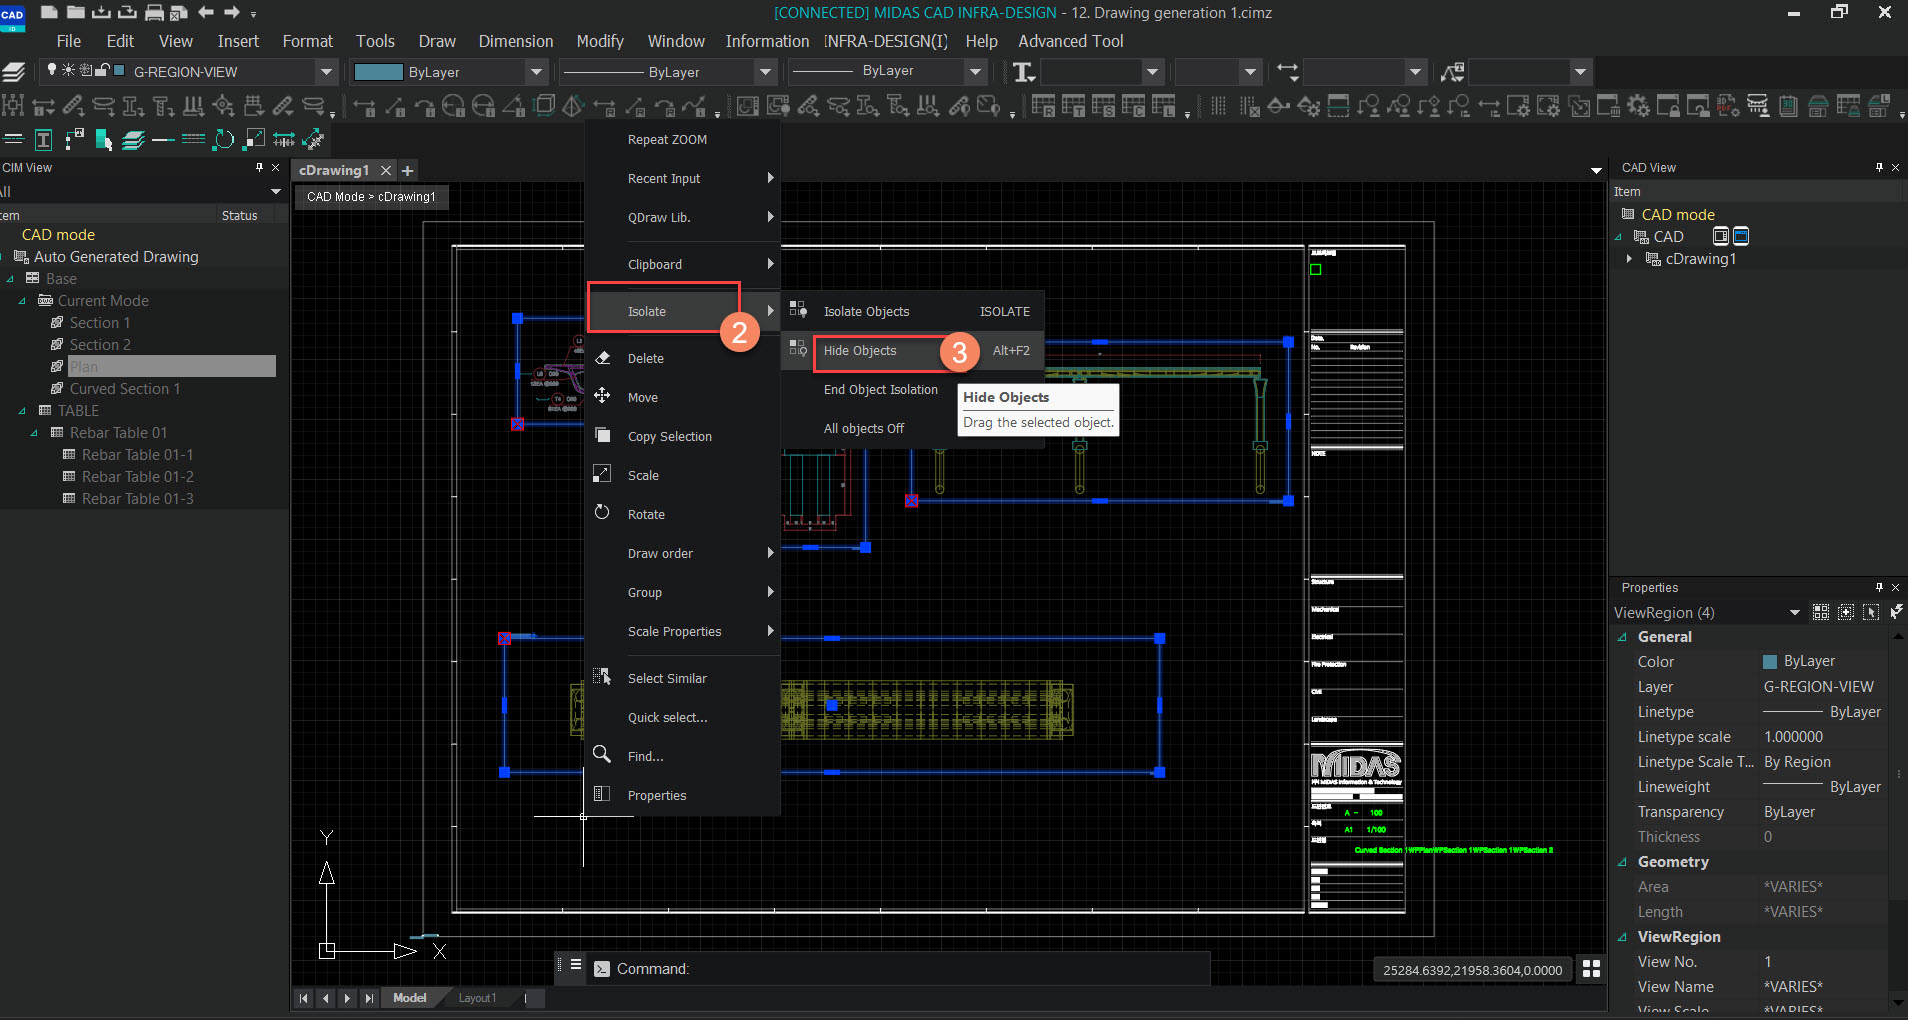Toggle the layer freeze sun icon
Image resolution: width=1908 pixels, height=1020 pixels.
point(68,70)
